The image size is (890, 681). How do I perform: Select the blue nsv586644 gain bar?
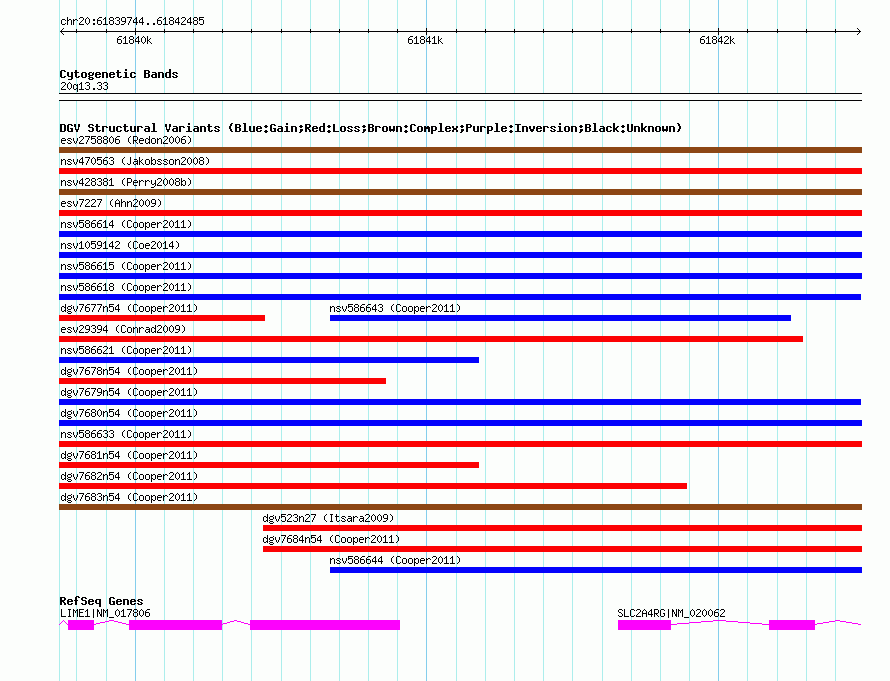596,570
